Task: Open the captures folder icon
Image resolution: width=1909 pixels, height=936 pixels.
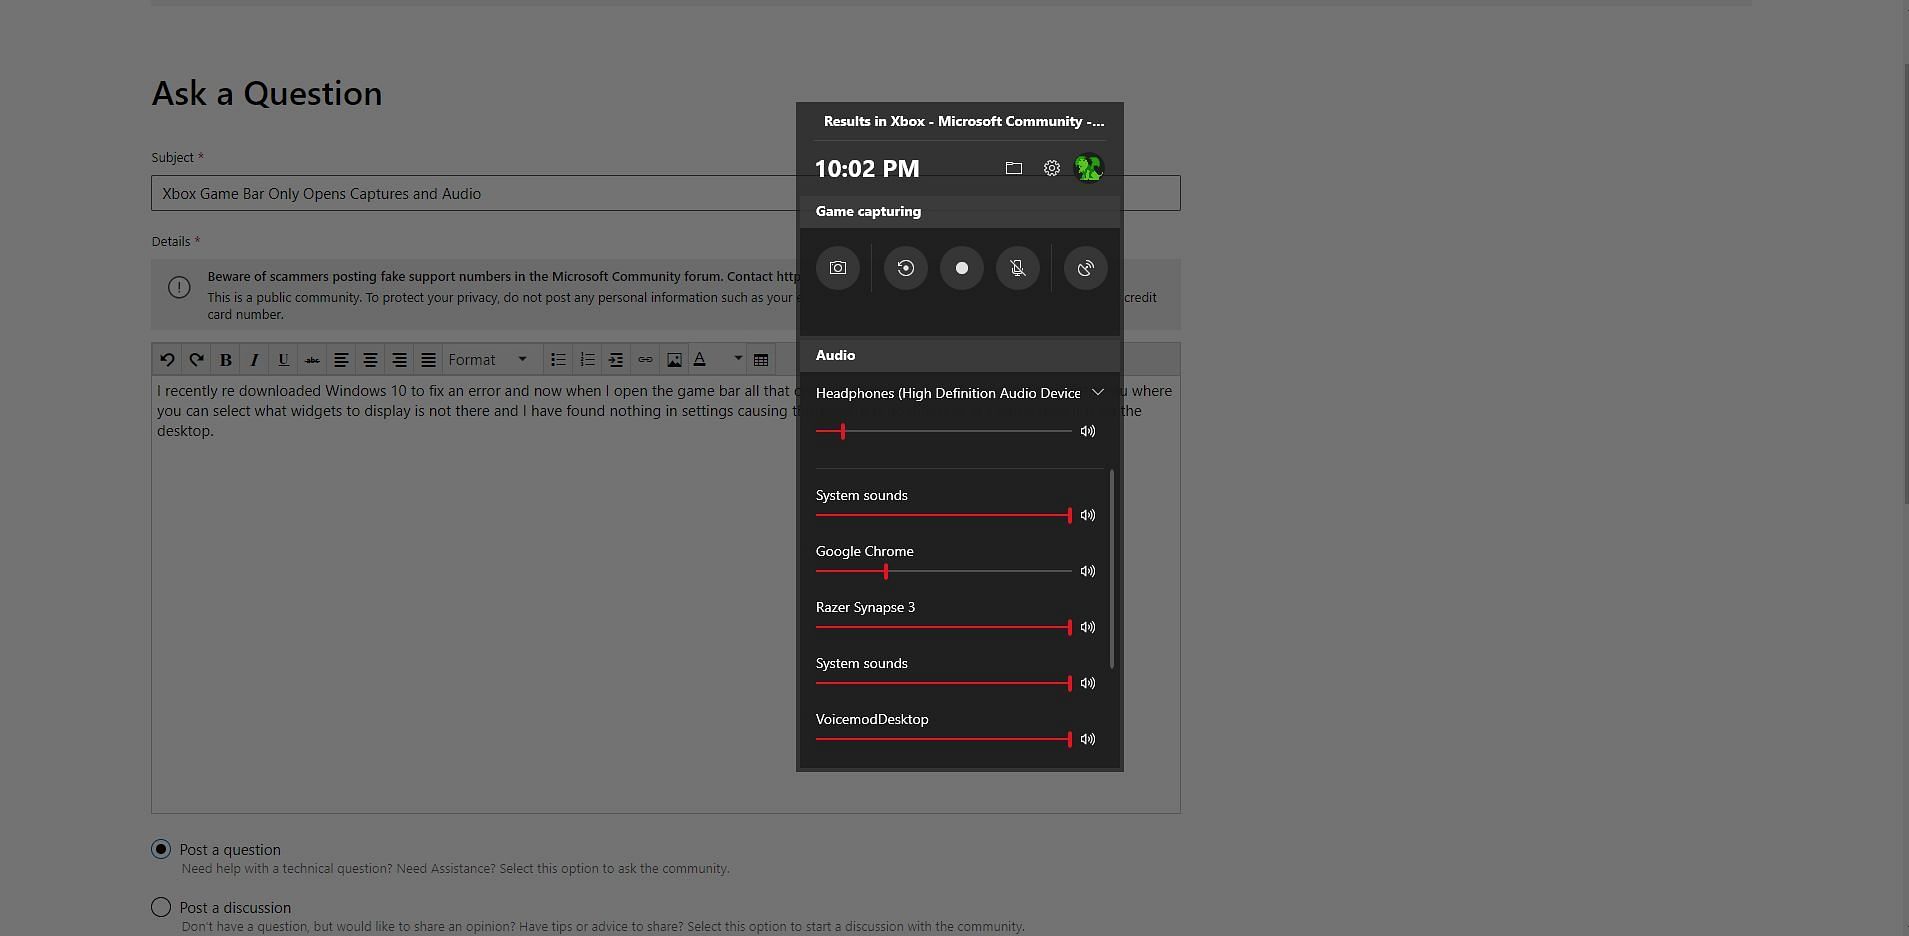Action: (1013, 168)
